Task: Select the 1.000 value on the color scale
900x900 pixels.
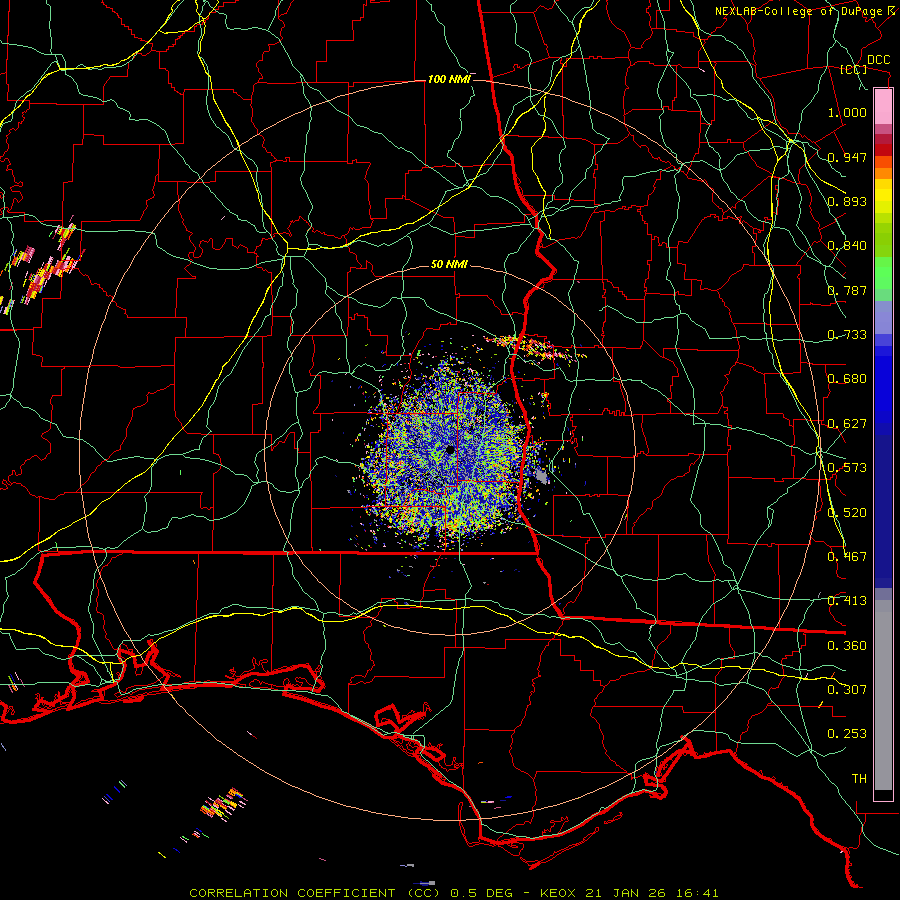Action: coord(847,112)
